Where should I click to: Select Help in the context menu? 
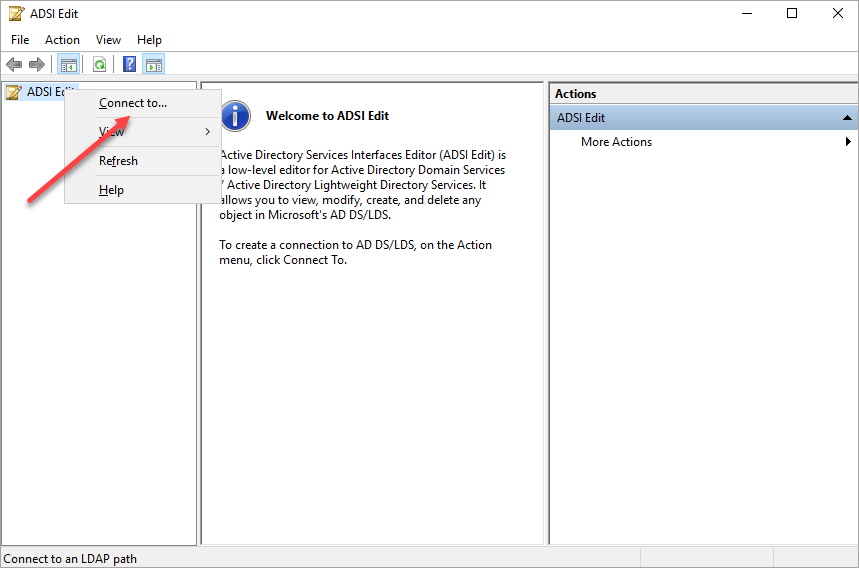pos(143,190)
